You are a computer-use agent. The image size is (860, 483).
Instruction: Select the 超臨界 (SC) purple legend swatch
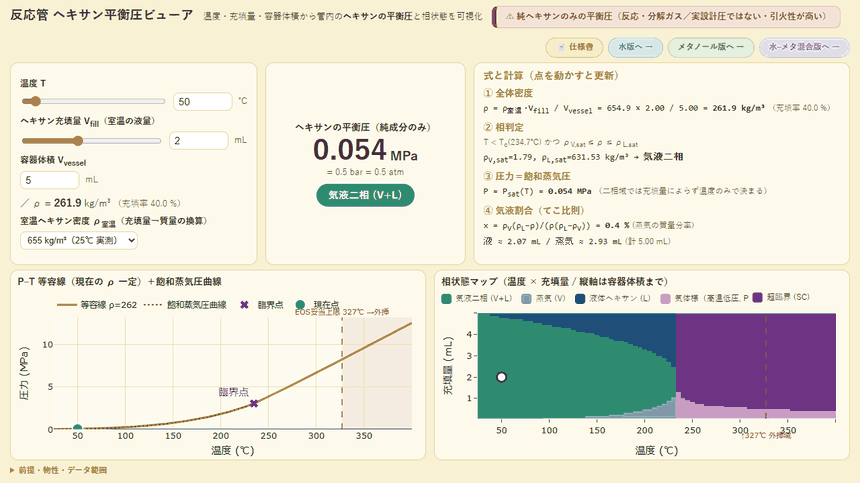(x=757, y=297)
